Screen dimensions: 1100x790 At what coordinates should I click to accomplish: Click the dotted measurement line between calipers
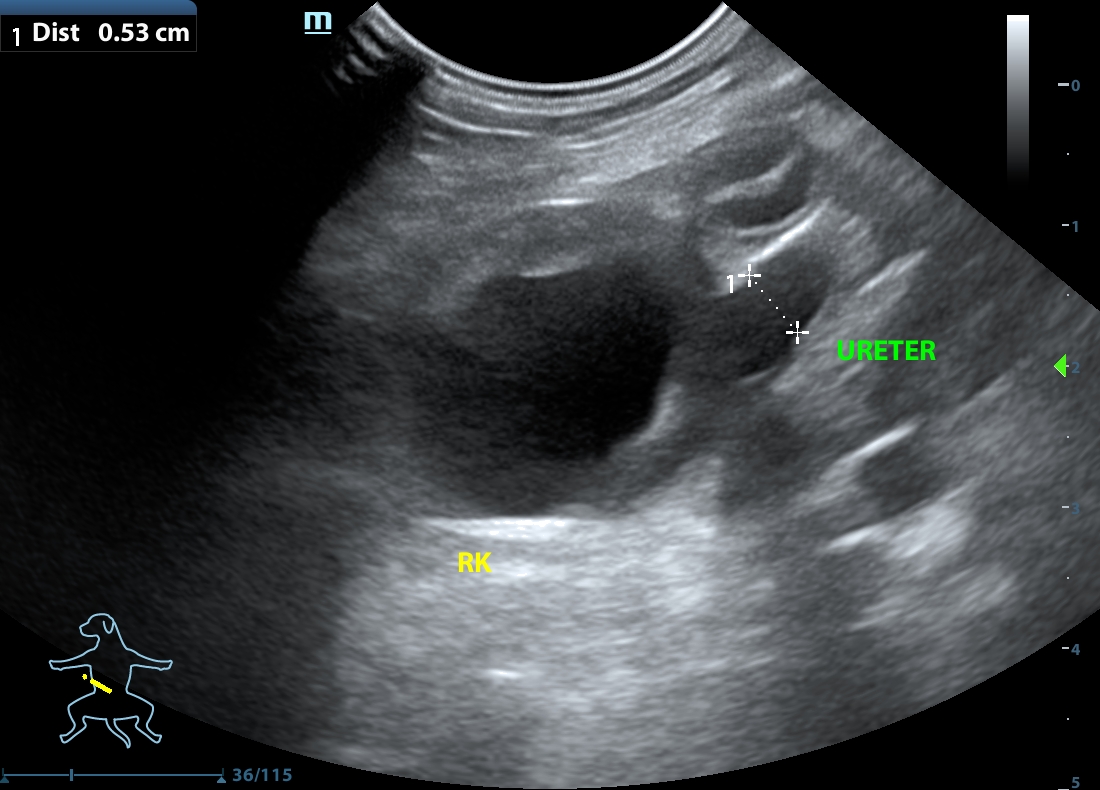tap(773, 303)
